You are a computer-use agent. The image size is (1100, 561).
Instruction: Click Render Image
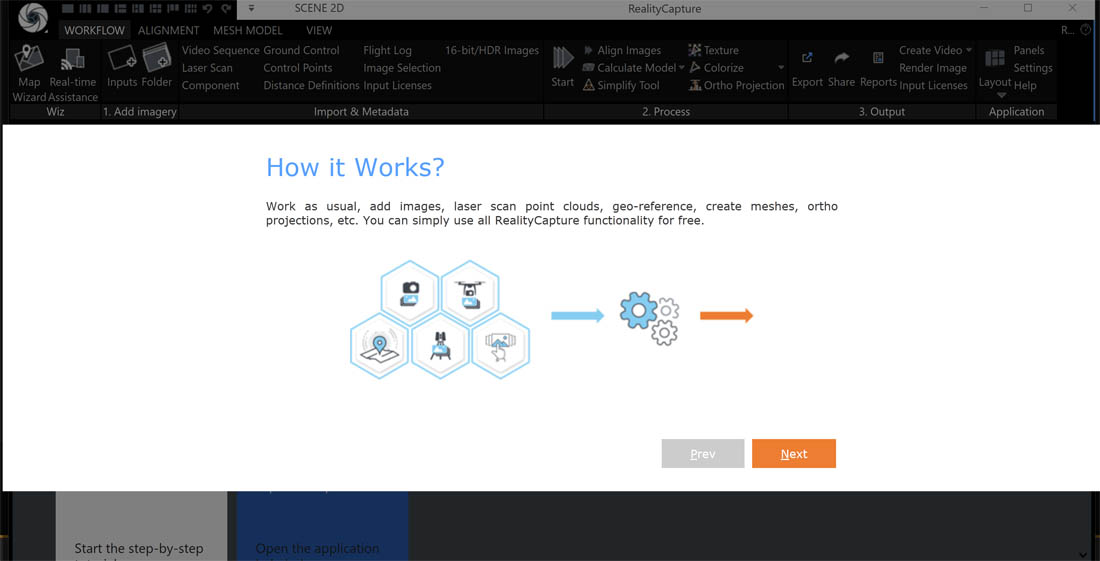click(x=932, y=68)
